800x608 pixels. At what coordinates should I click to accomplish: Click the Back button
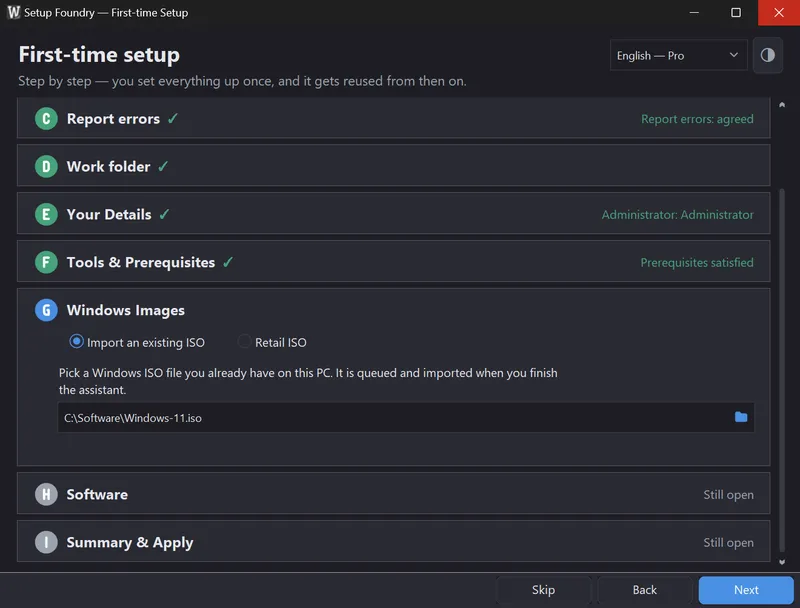[644, 590]
